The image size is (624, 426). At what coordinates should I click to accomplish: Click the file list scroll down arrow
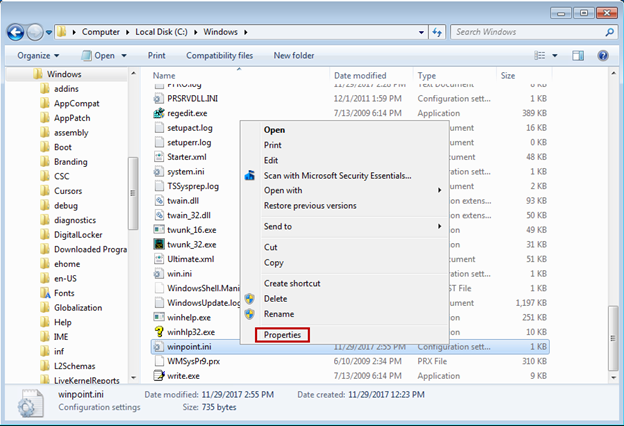click(613, 377)
